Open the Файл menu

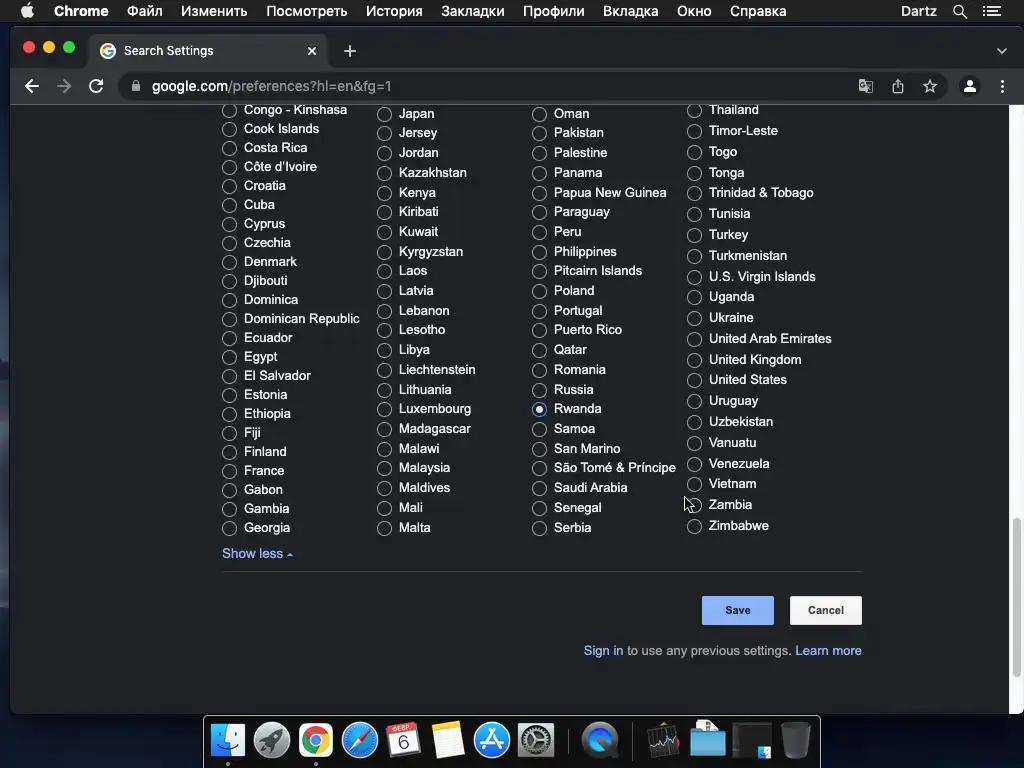click(x=144, y=11)
